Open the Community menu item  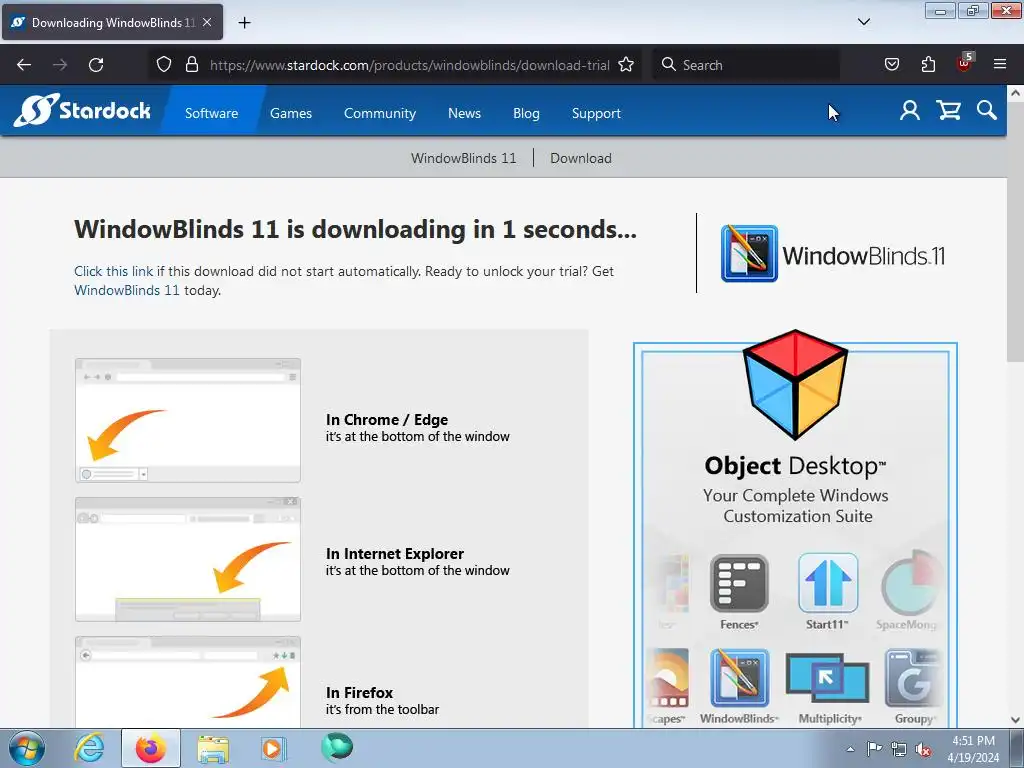379,113
